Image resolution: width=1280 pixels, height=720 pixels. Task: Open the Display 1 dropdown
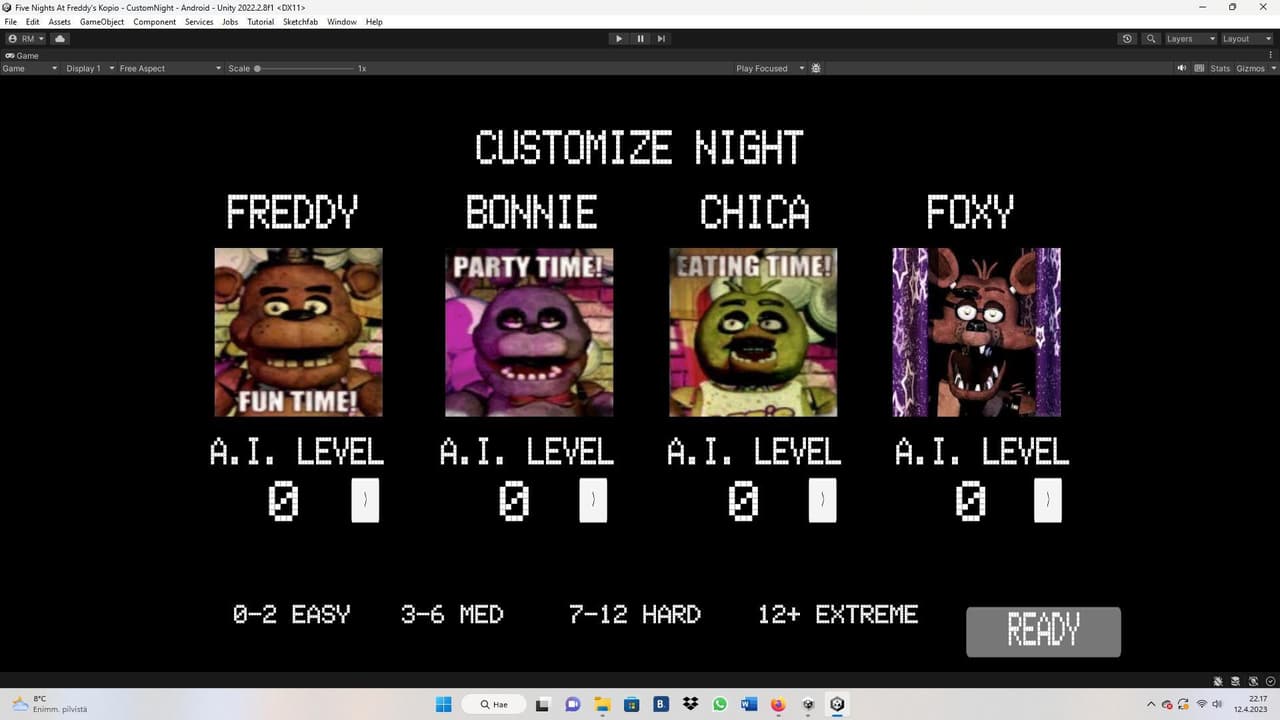pyautogui.click(x=88, y=68)
